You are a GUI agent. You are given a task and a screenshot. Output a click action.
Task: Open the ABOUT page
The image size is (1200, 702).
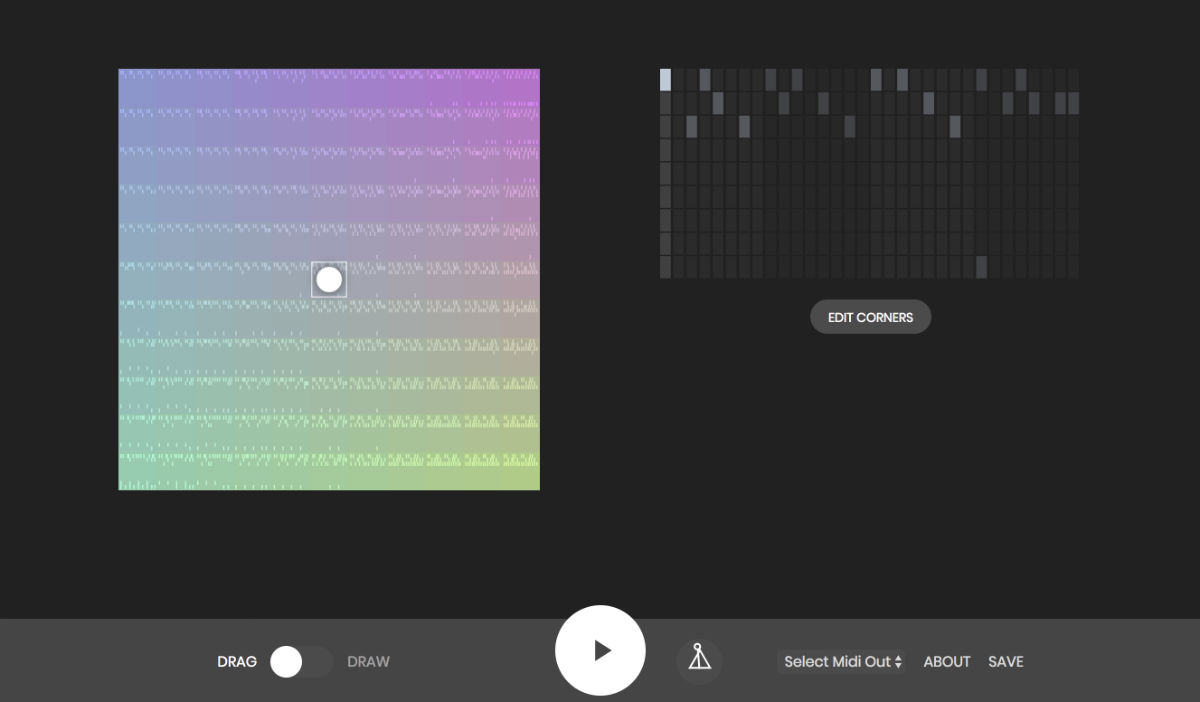tap(946, 661)
